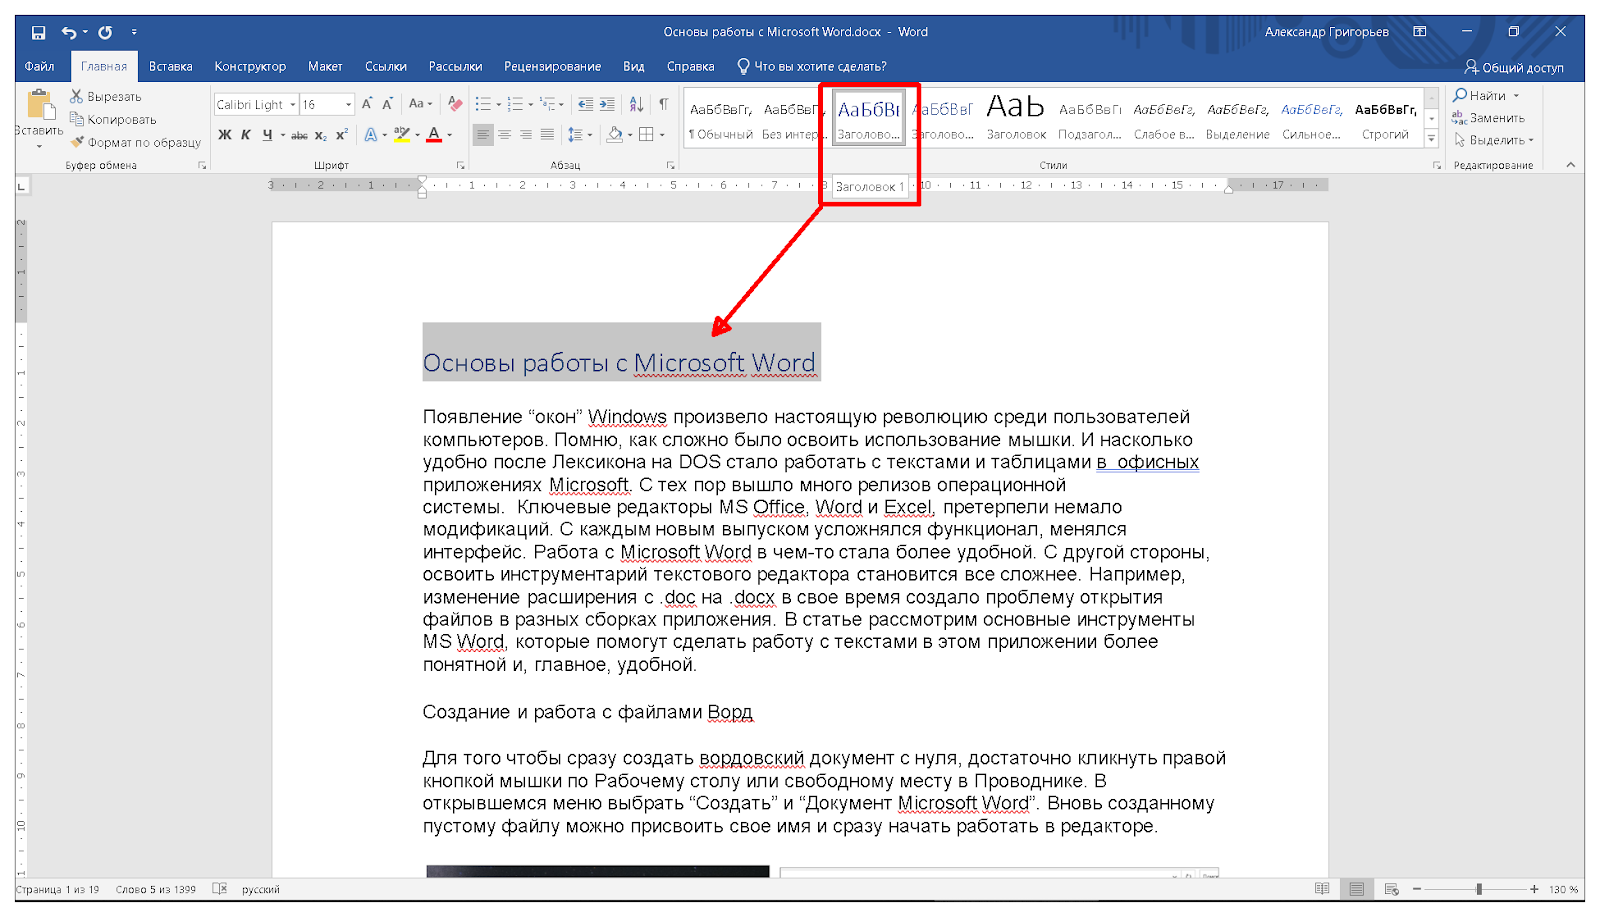1600x917 pixels.
Task: Switch to the Design (Конструктор) tab
Action: point(250,67)
